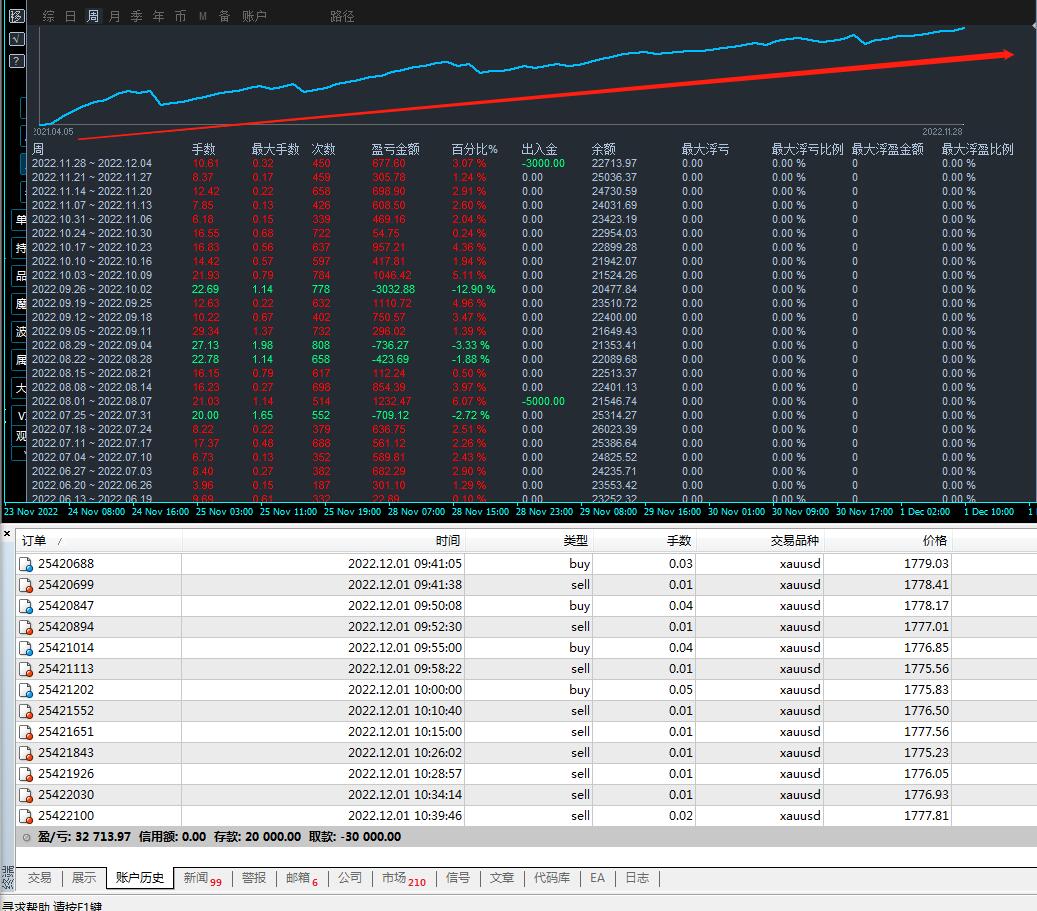Click the √ checkmark icon in sidebar
Viewport: 1037px width, 911px height.
pyautogui.click(x=16, y=39)
